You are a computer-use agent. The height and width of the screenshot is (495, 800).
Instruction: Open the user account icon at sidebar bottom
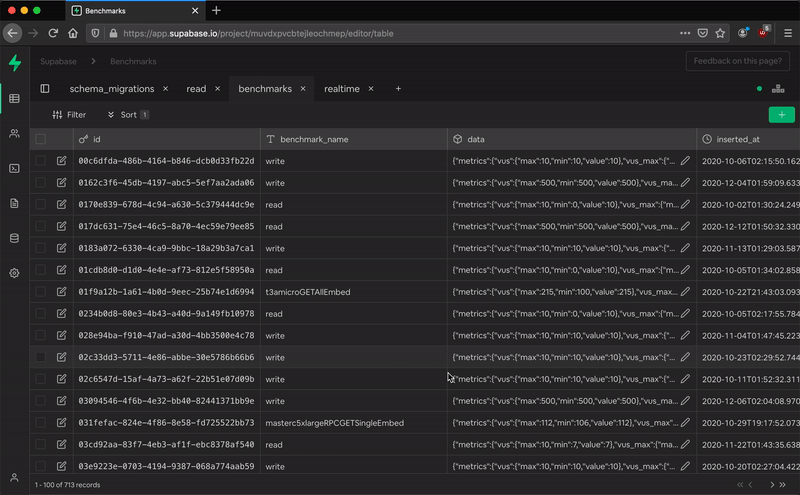14,478
